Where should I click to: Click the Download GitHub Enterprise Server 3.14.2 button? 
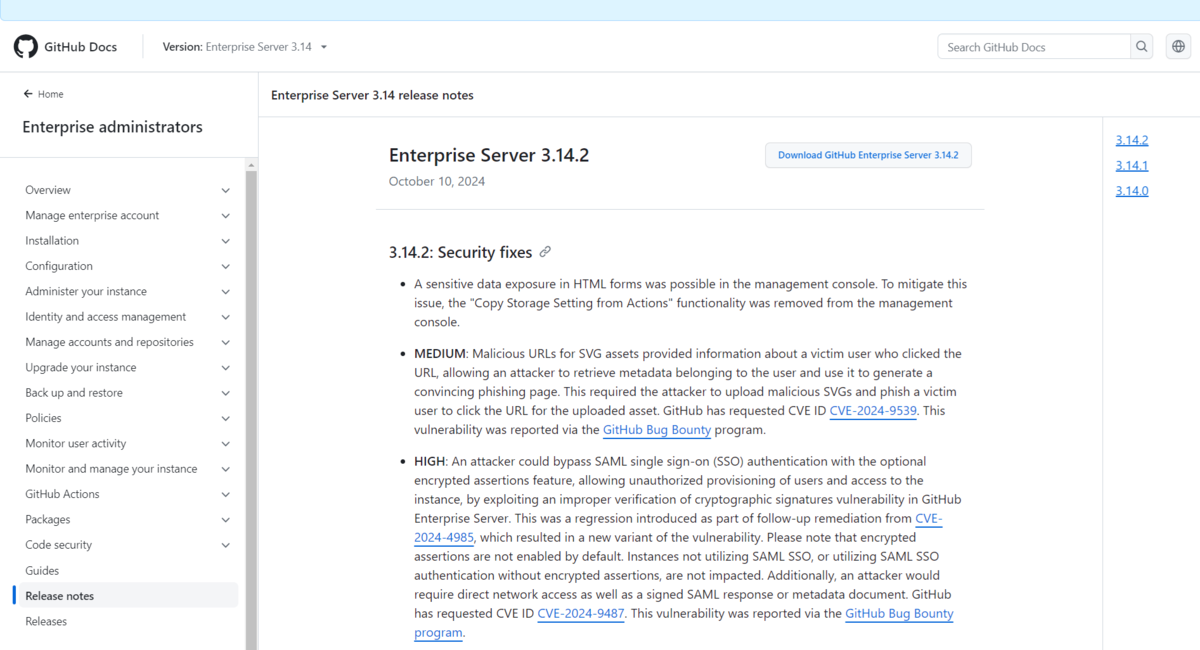868,155
